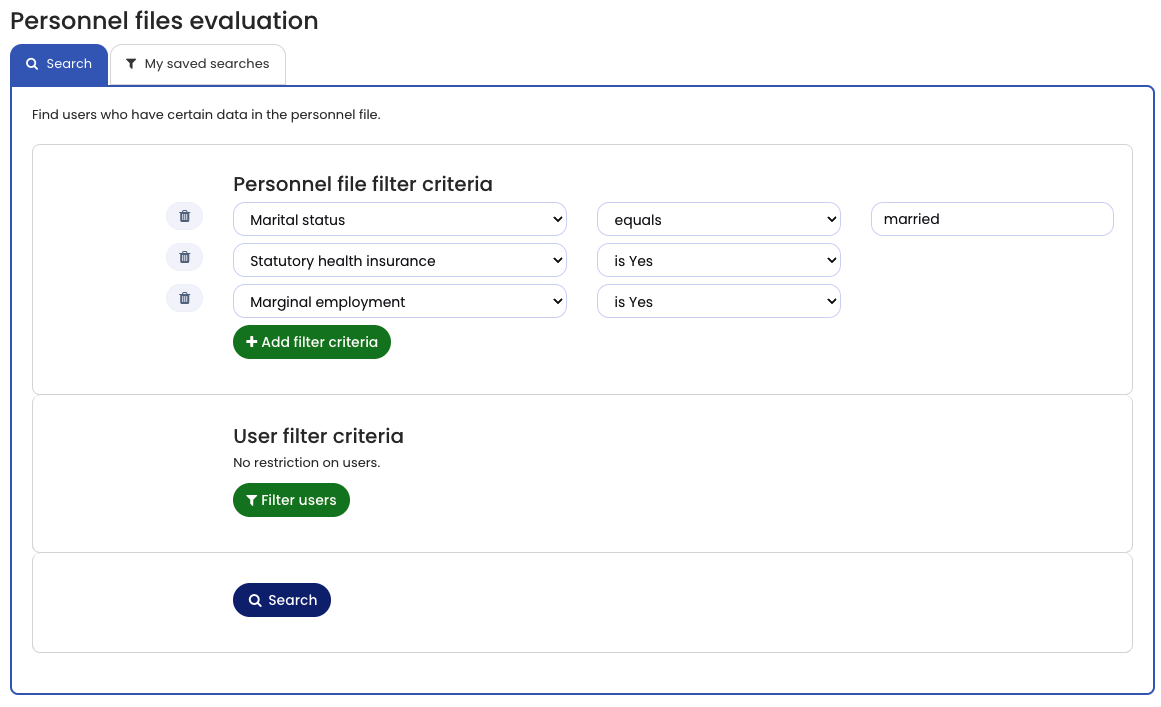This screenshot has height=707, width=1161.
Task: Open 'is Yes' dropdown for Marginal employment
Action: (718, 302)
